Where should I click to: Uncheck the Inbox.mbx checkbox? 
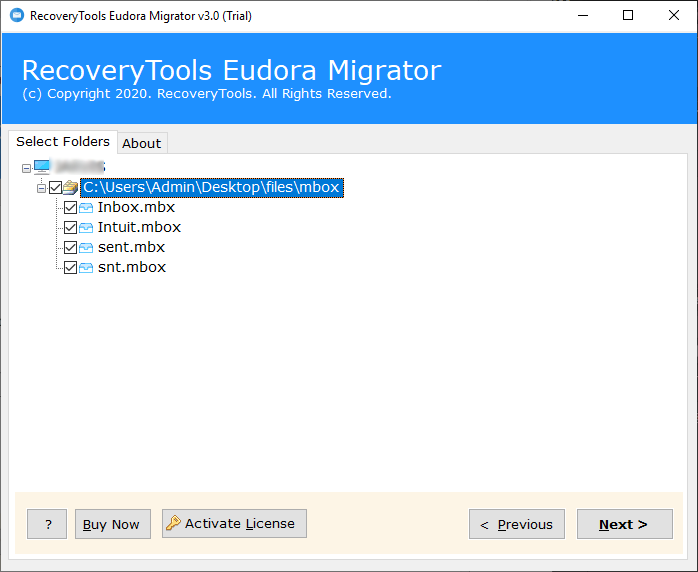click(x=70, y=207)
